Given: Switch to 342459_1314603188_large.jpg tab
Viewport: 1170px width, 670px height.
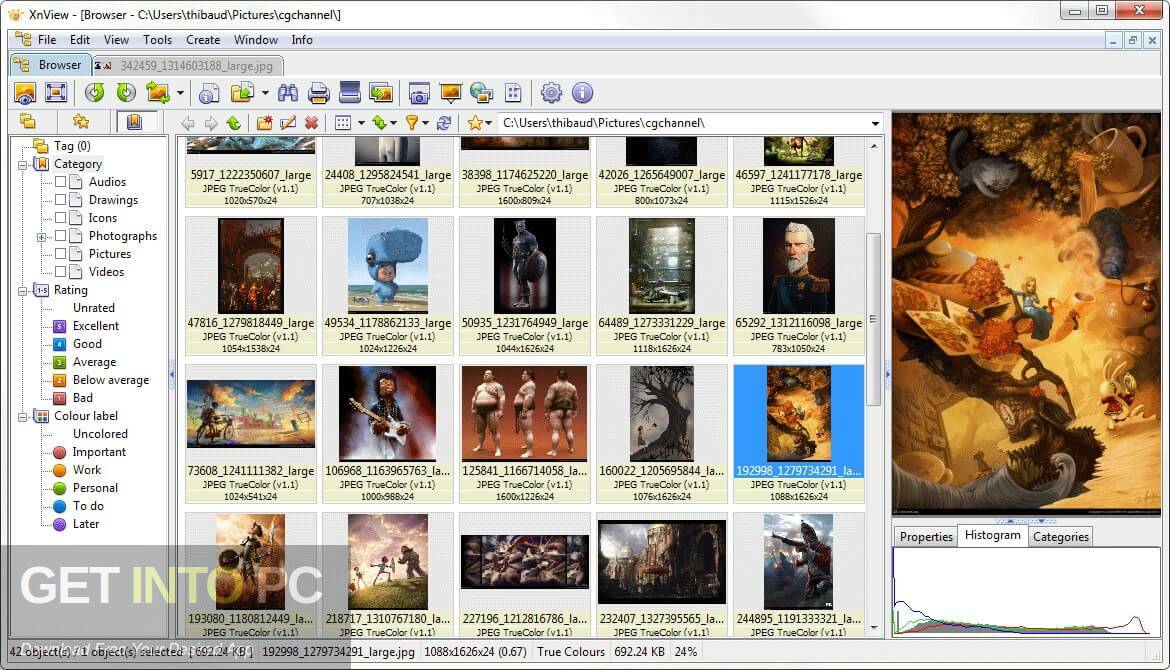Looking at the screenshot, I should tap(187, 66).
